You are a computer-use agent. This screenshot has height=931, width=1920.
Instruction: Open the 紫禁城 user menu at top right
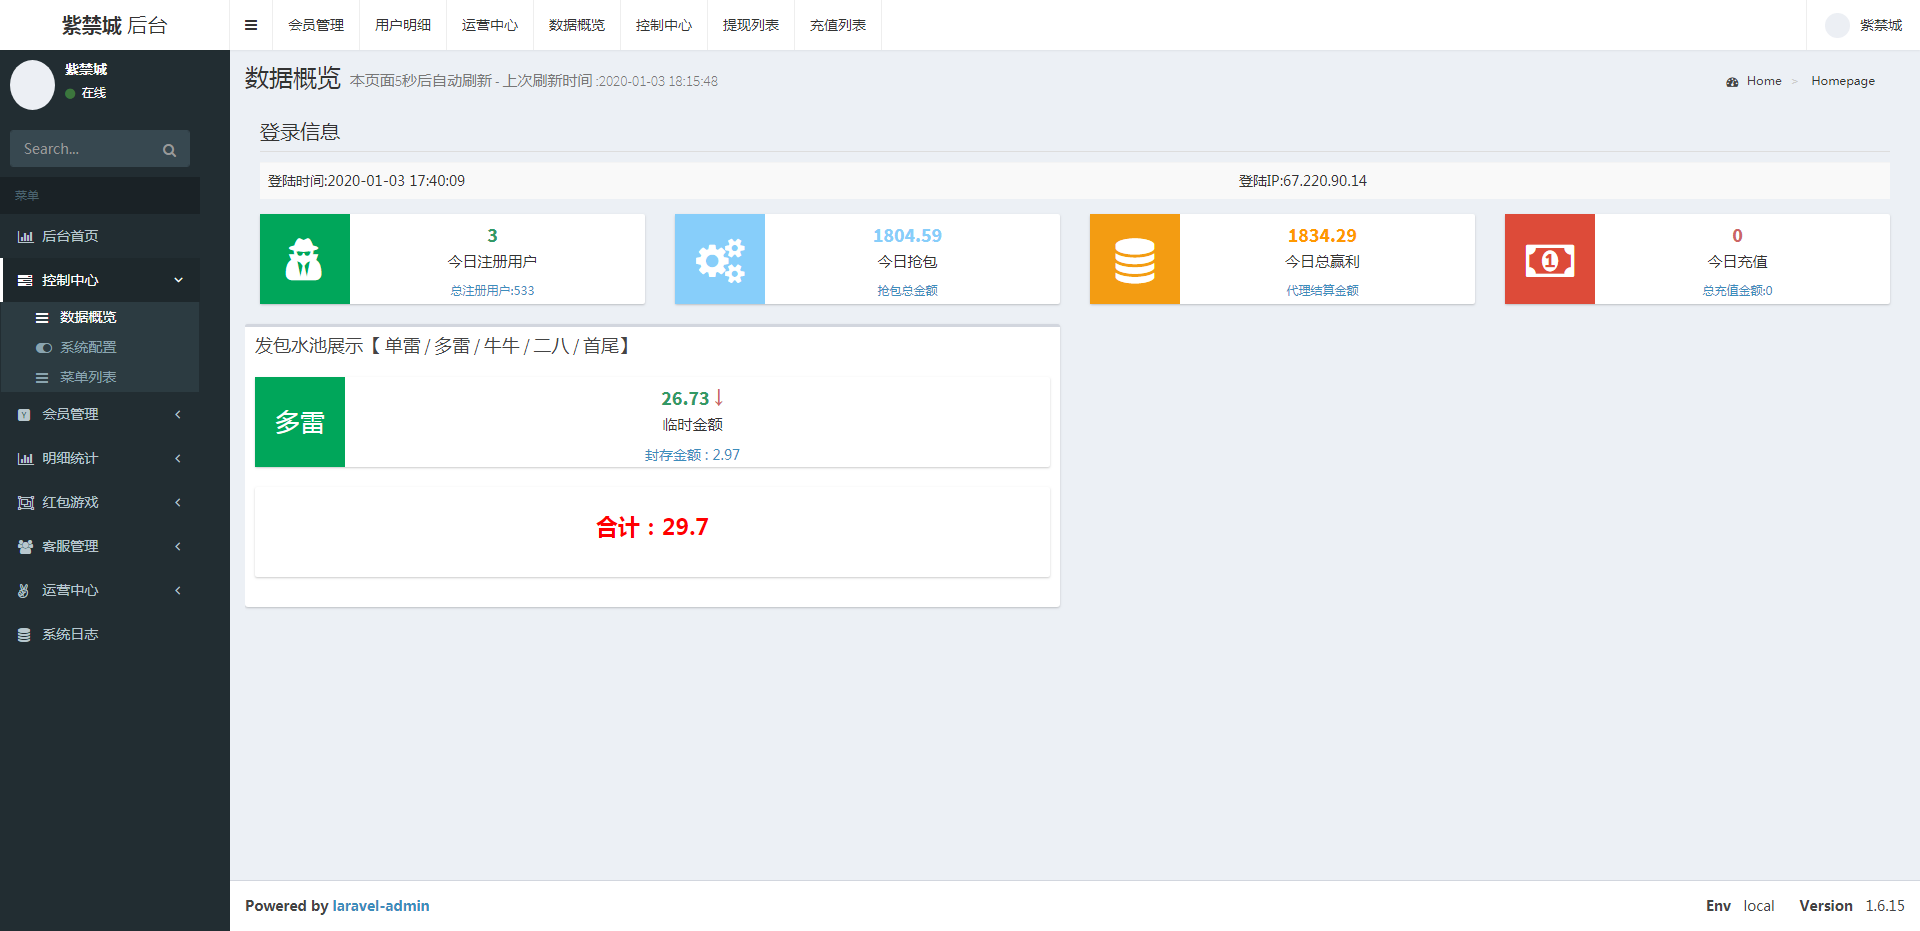(x=1864, y=25)
